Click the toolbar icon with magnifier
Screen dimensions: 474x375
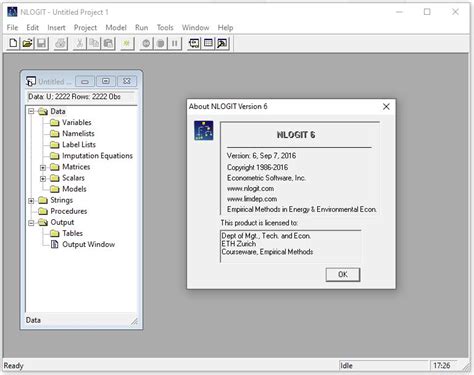[x=222, y=43]
